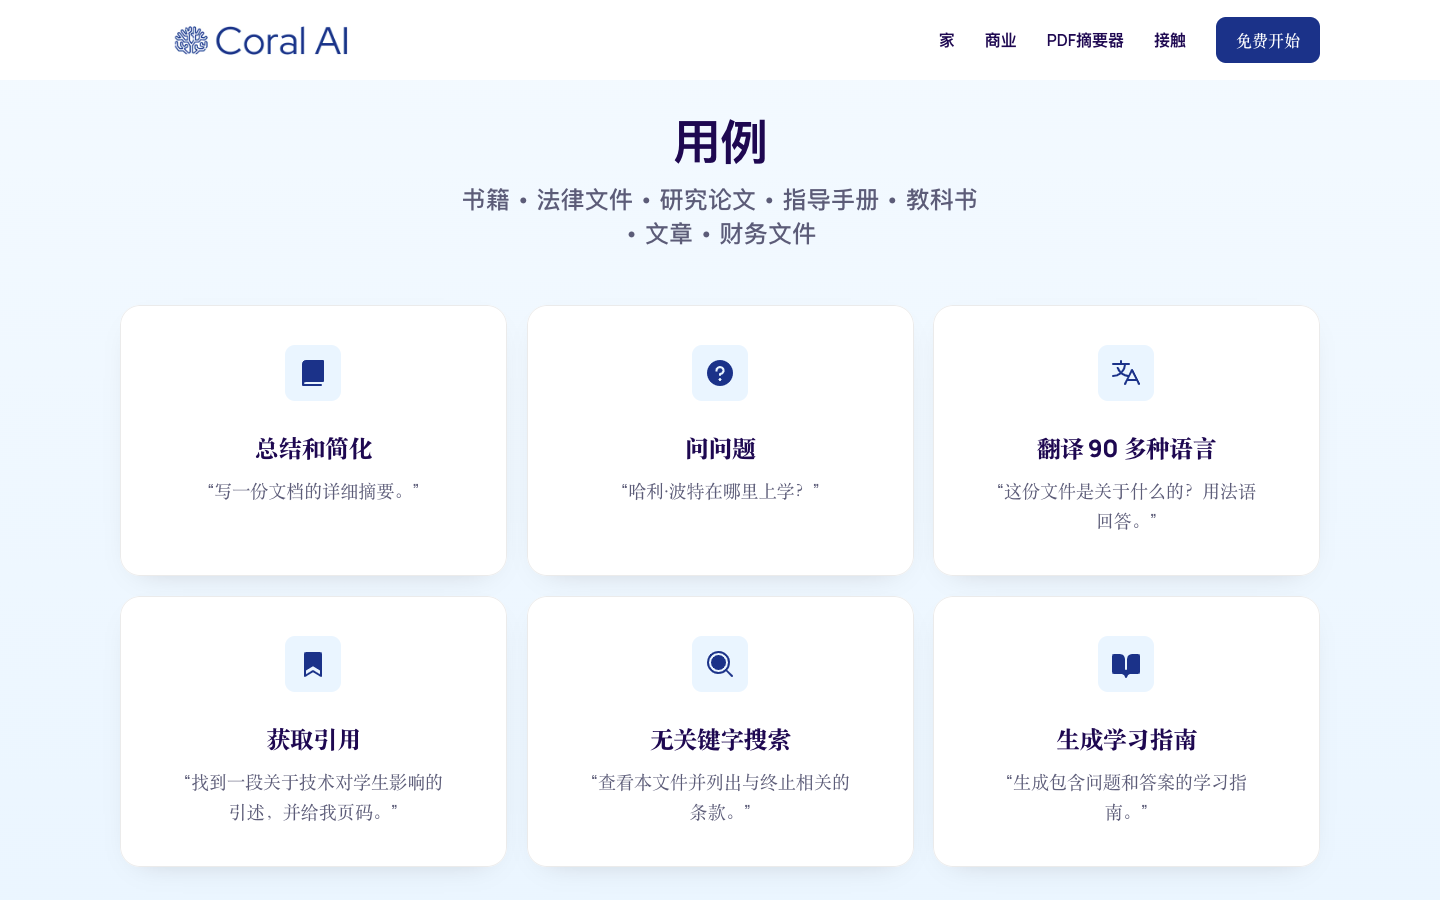Select the translate icon on 翻译 90 多种语言 card
1440x900 pixels.
[1126, 373]
